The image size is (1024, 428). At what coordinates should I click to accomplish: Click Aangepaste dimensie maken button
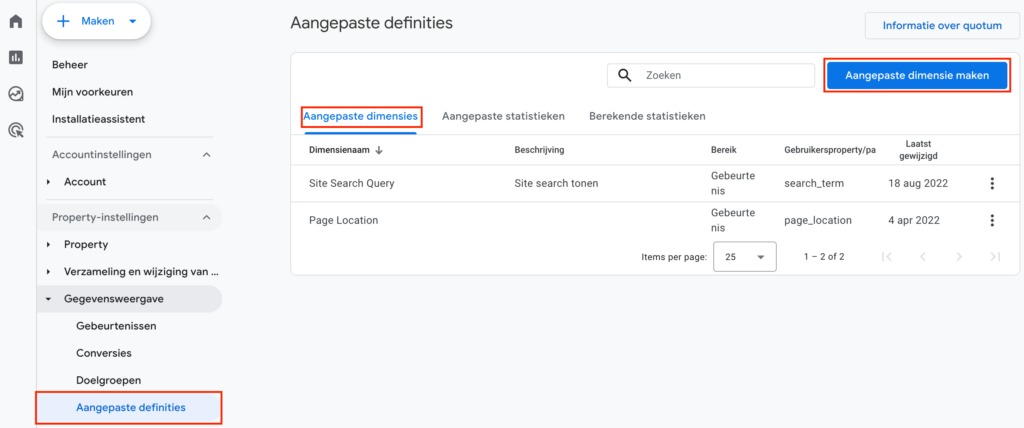coord(917,75)
